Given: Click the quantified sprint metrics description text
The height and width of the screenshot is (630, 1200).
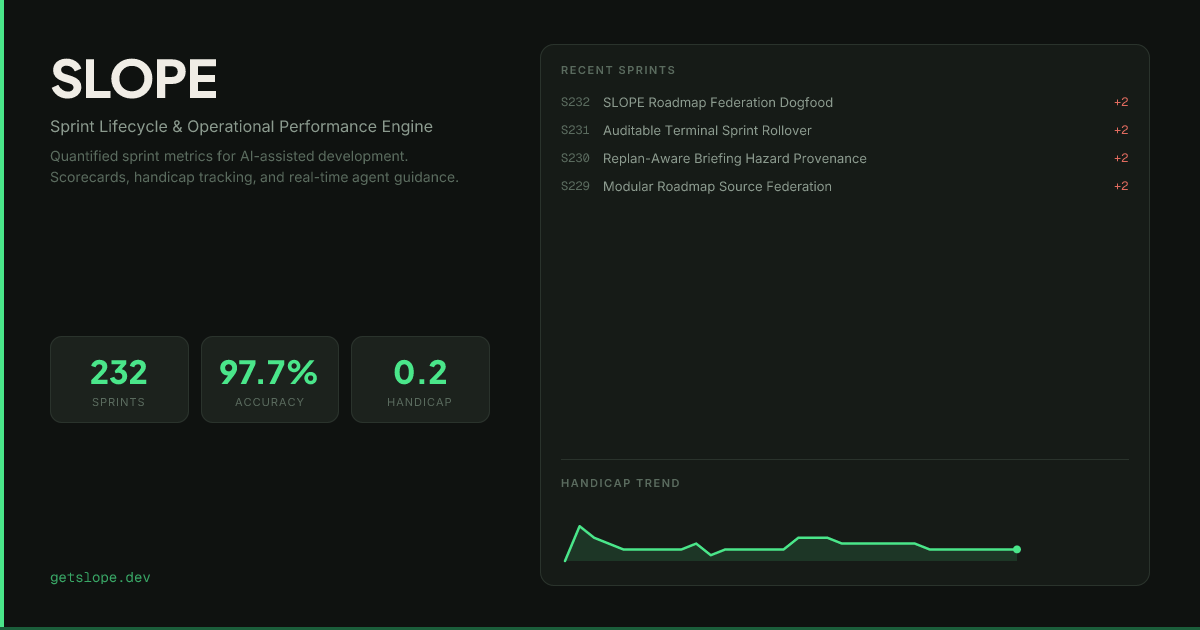Looking at the screenshot, I should tap(254, 167).
